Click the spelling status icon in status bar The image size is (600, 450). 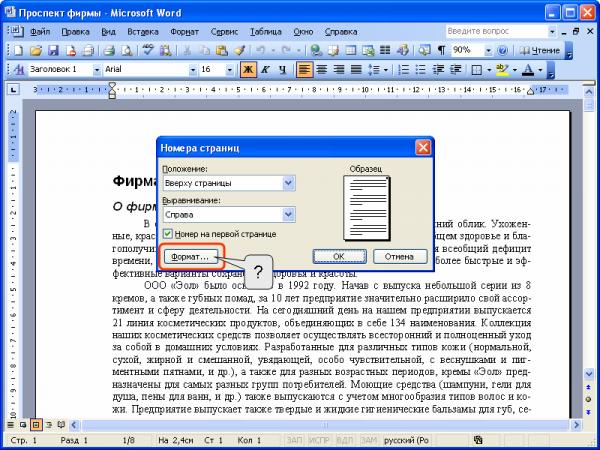point(478,440)
